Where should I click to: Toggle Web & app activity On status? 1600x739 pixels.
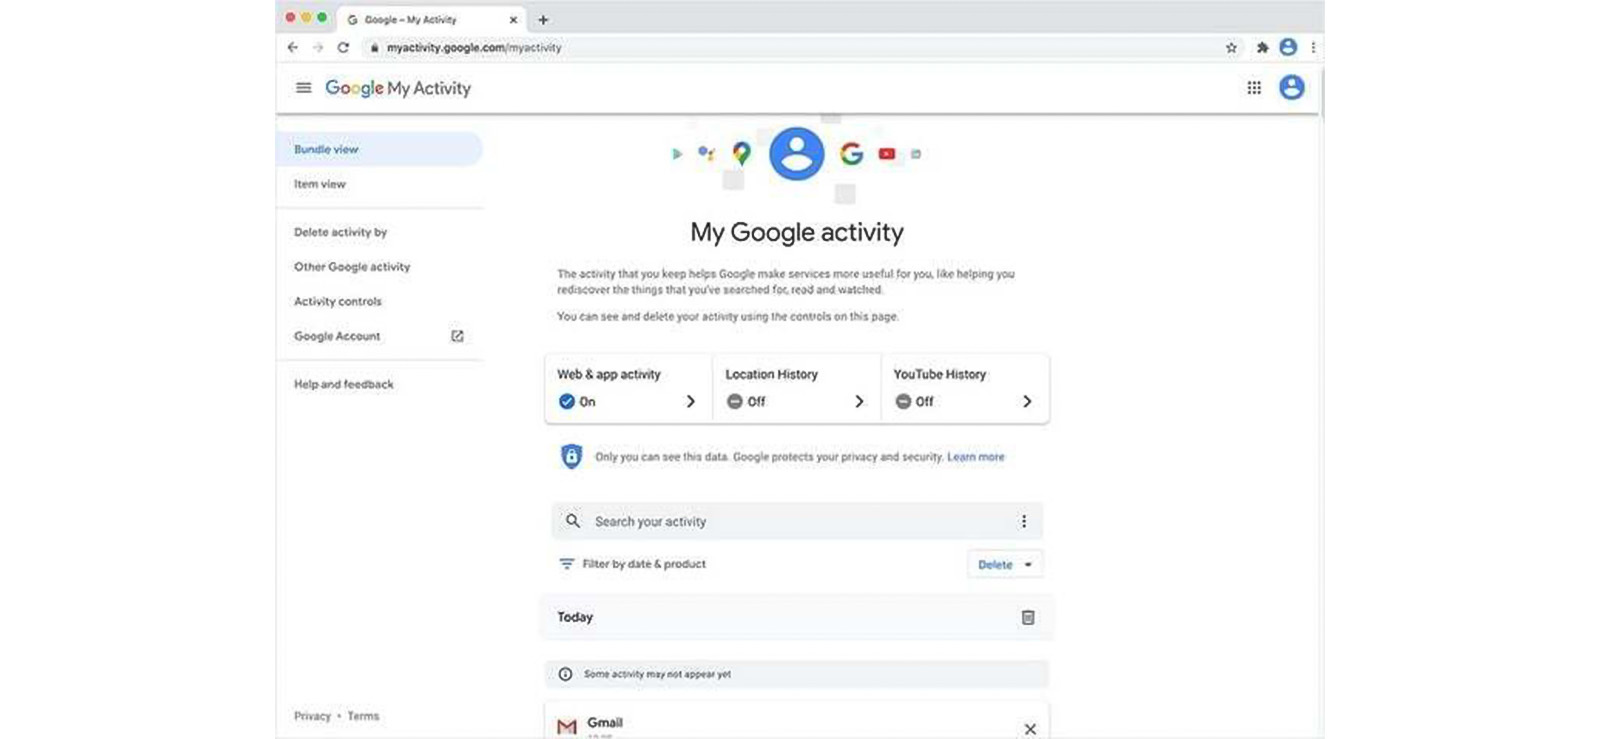(577, 402)
